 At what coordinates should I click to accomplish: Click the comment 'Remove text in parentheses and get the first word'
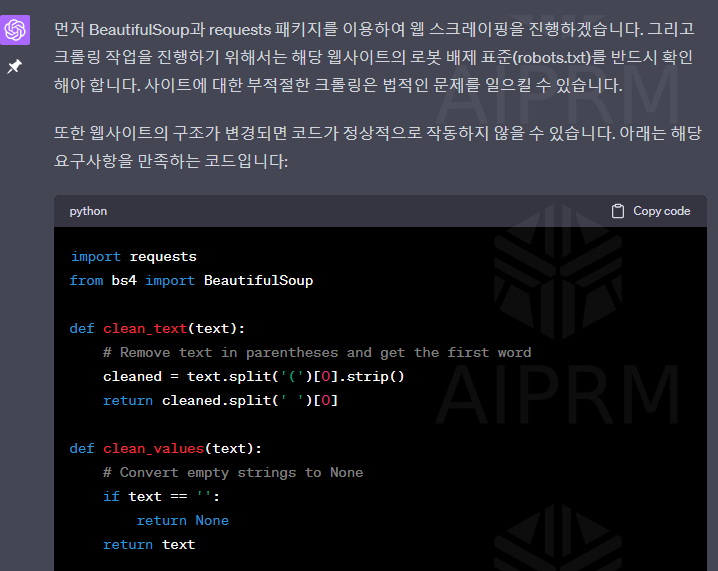tap(317, 352)
